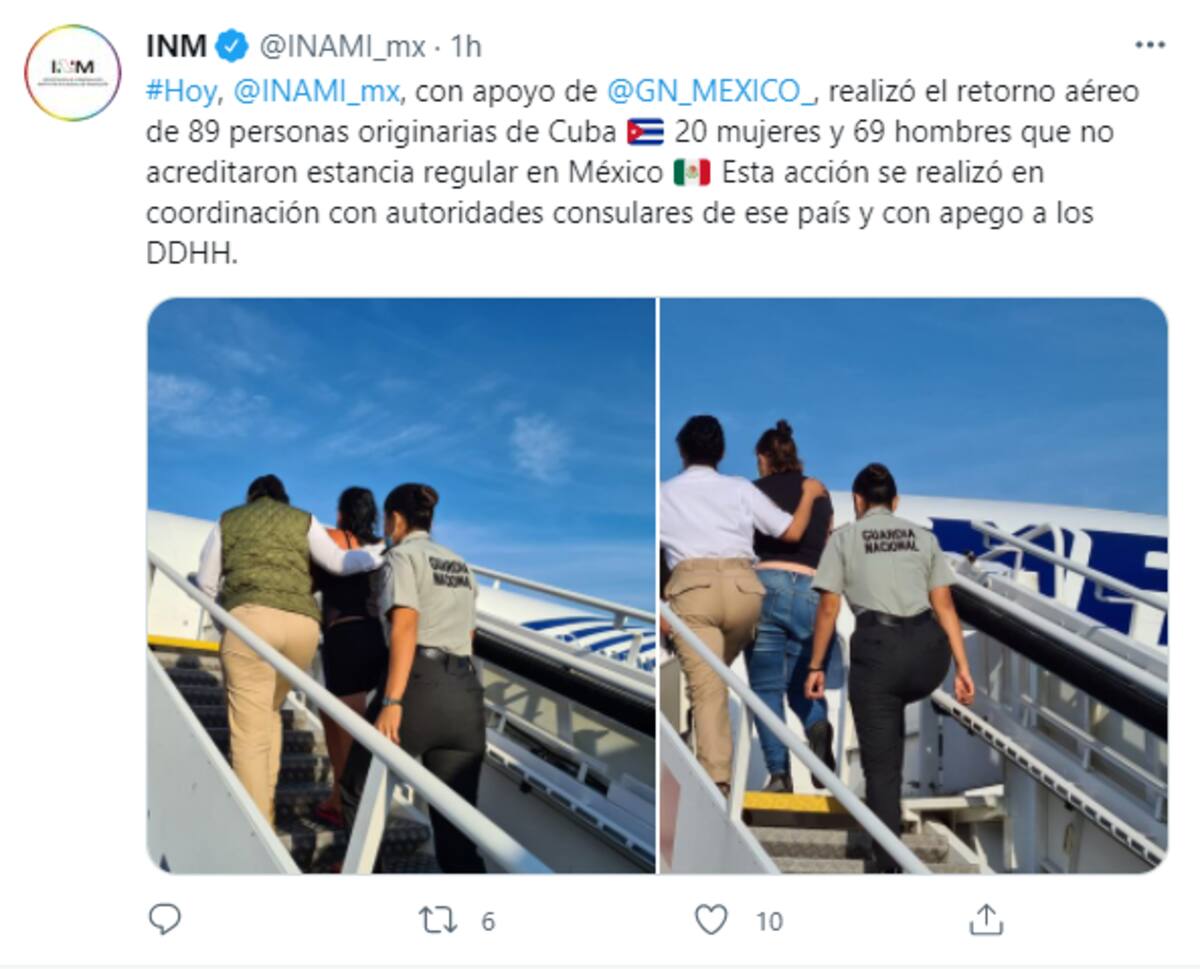
Task: Open the left photo of boarding stairs
Action: [x=401, y=586]
